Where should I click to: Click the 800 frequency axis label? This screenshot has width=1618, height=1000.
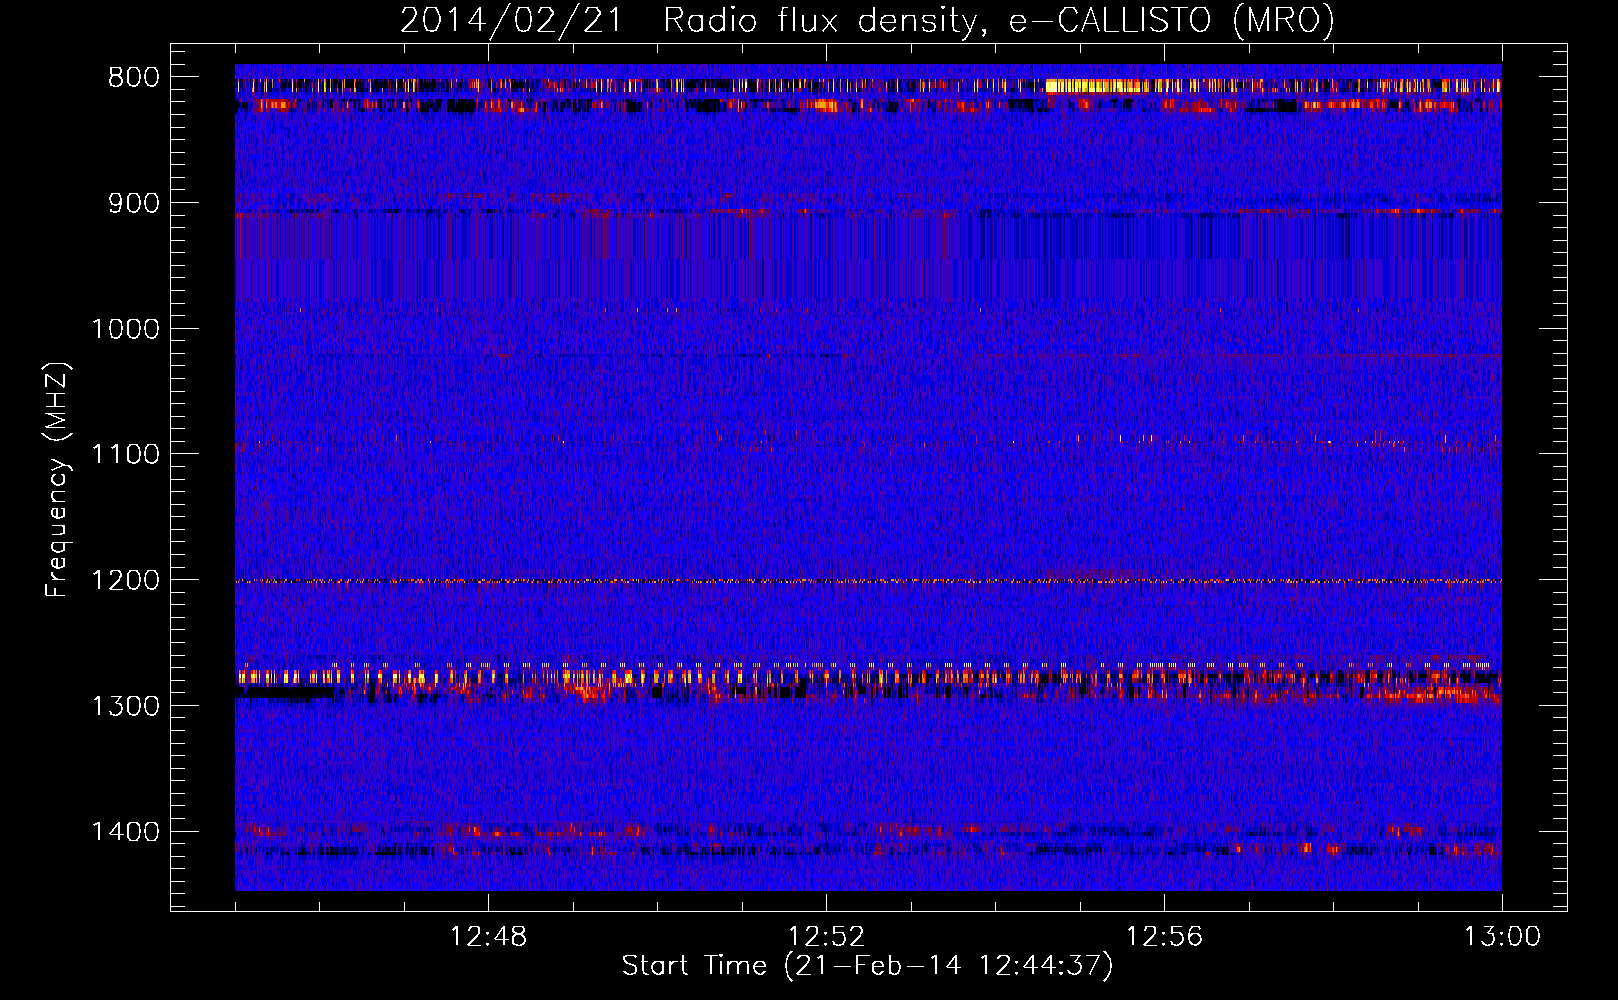[134, 78]
